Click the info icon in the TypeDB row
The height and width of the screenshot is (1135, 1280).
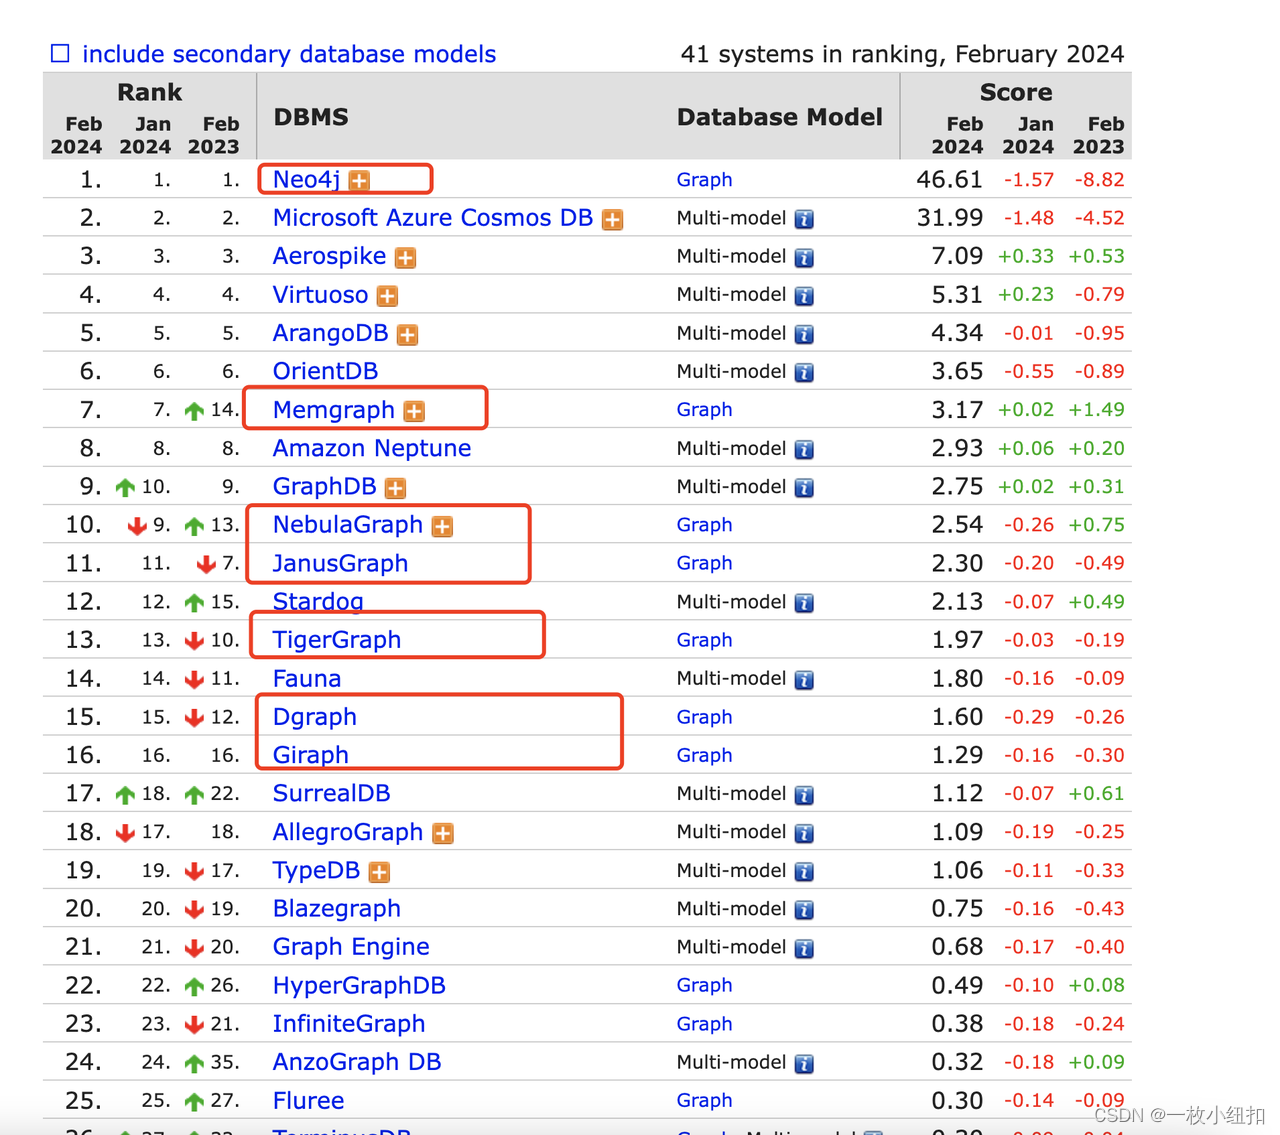point(804,872)
